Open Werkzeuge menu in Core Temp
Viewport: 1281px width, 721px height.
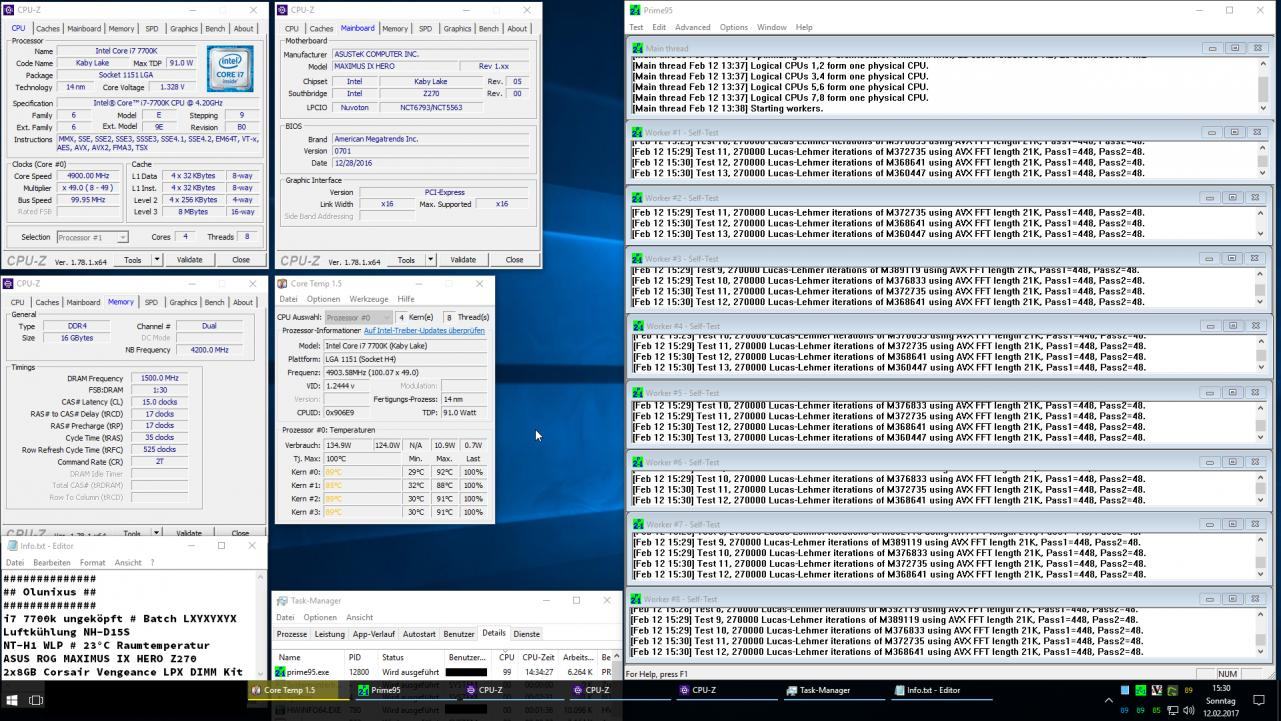(x=368, y=299)
